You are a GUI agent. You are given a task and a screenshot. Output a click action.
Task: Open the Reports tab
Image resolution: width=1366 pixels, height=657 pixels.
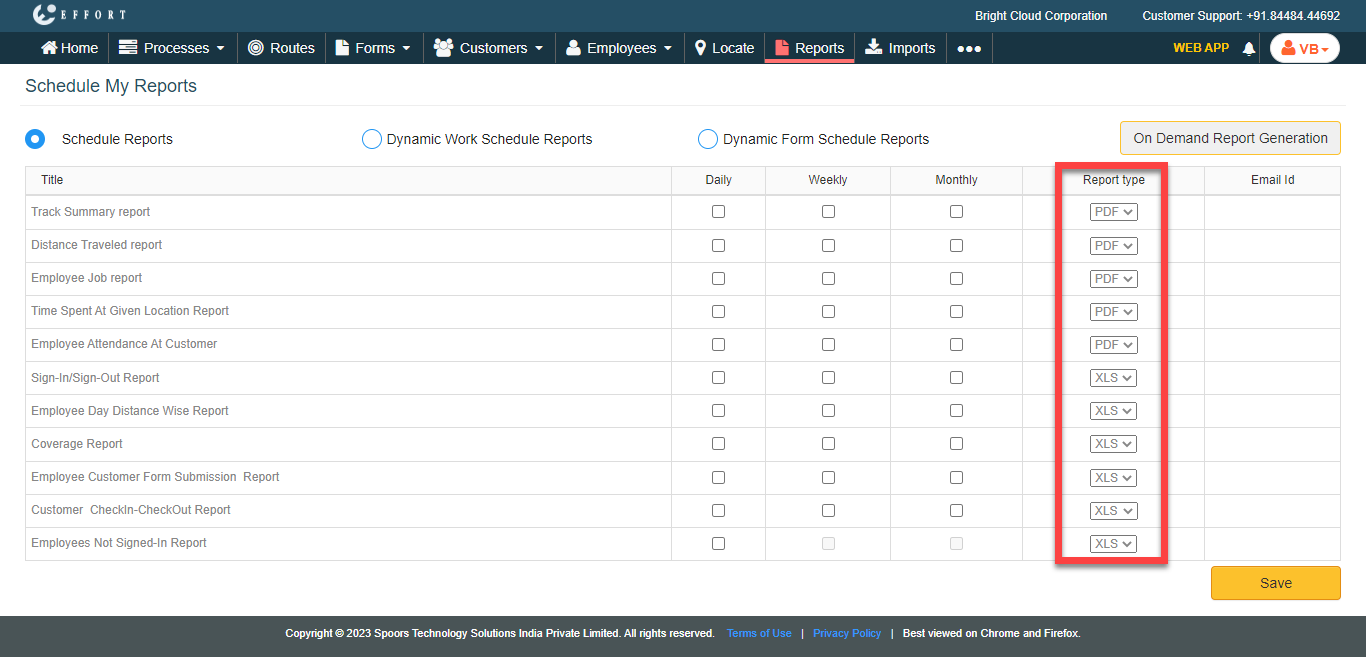point(809,48)
